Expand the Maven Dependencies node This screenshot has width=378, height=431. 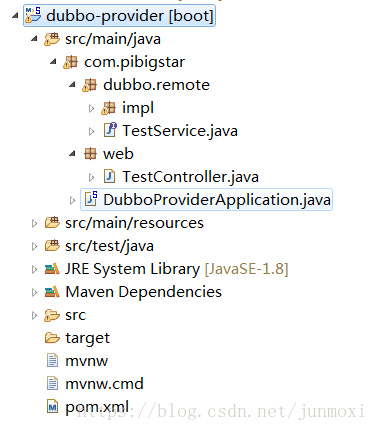(34, 292)
